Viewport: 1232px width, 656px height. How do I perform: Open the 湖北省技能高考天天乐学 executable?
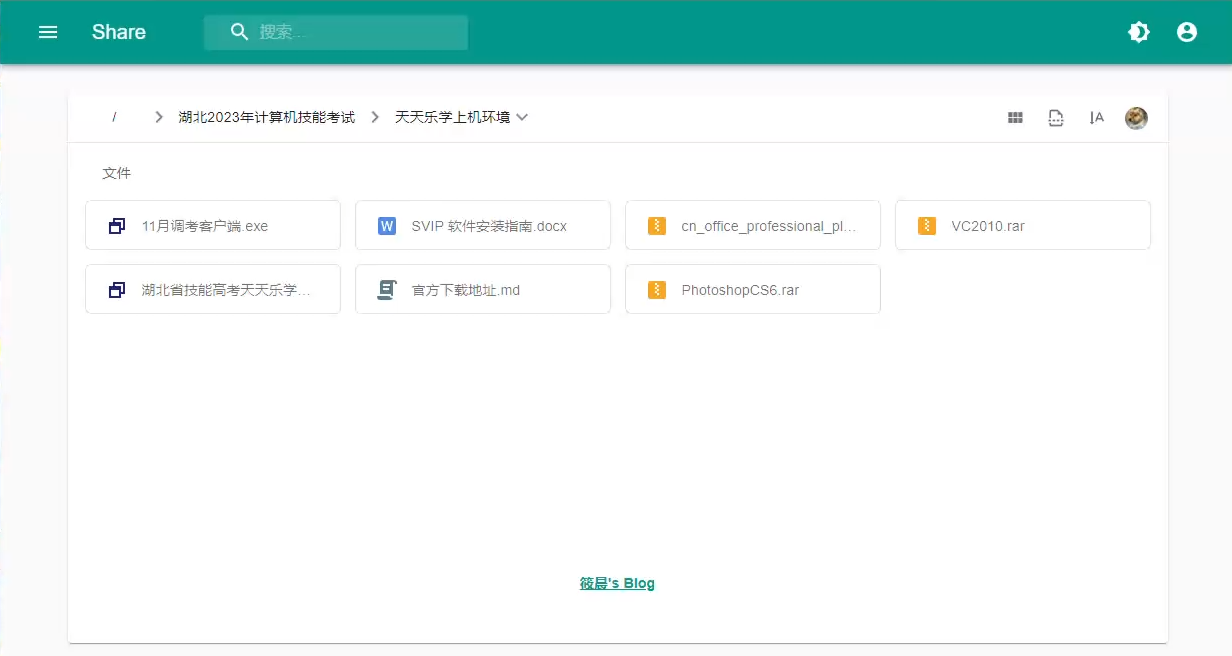point(213,290)
